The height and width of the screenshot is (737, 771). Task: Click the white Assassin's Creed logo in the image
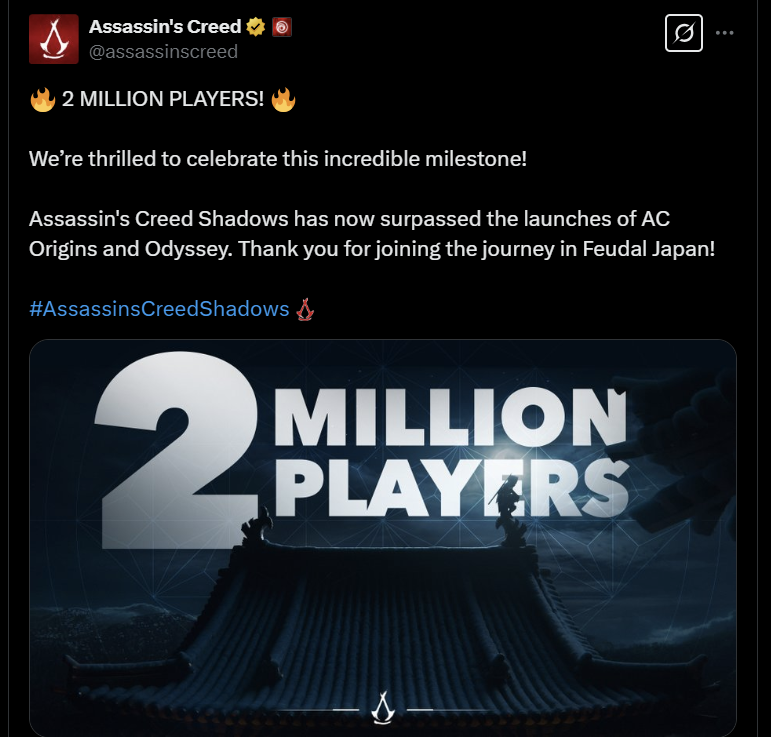point(383,707)
